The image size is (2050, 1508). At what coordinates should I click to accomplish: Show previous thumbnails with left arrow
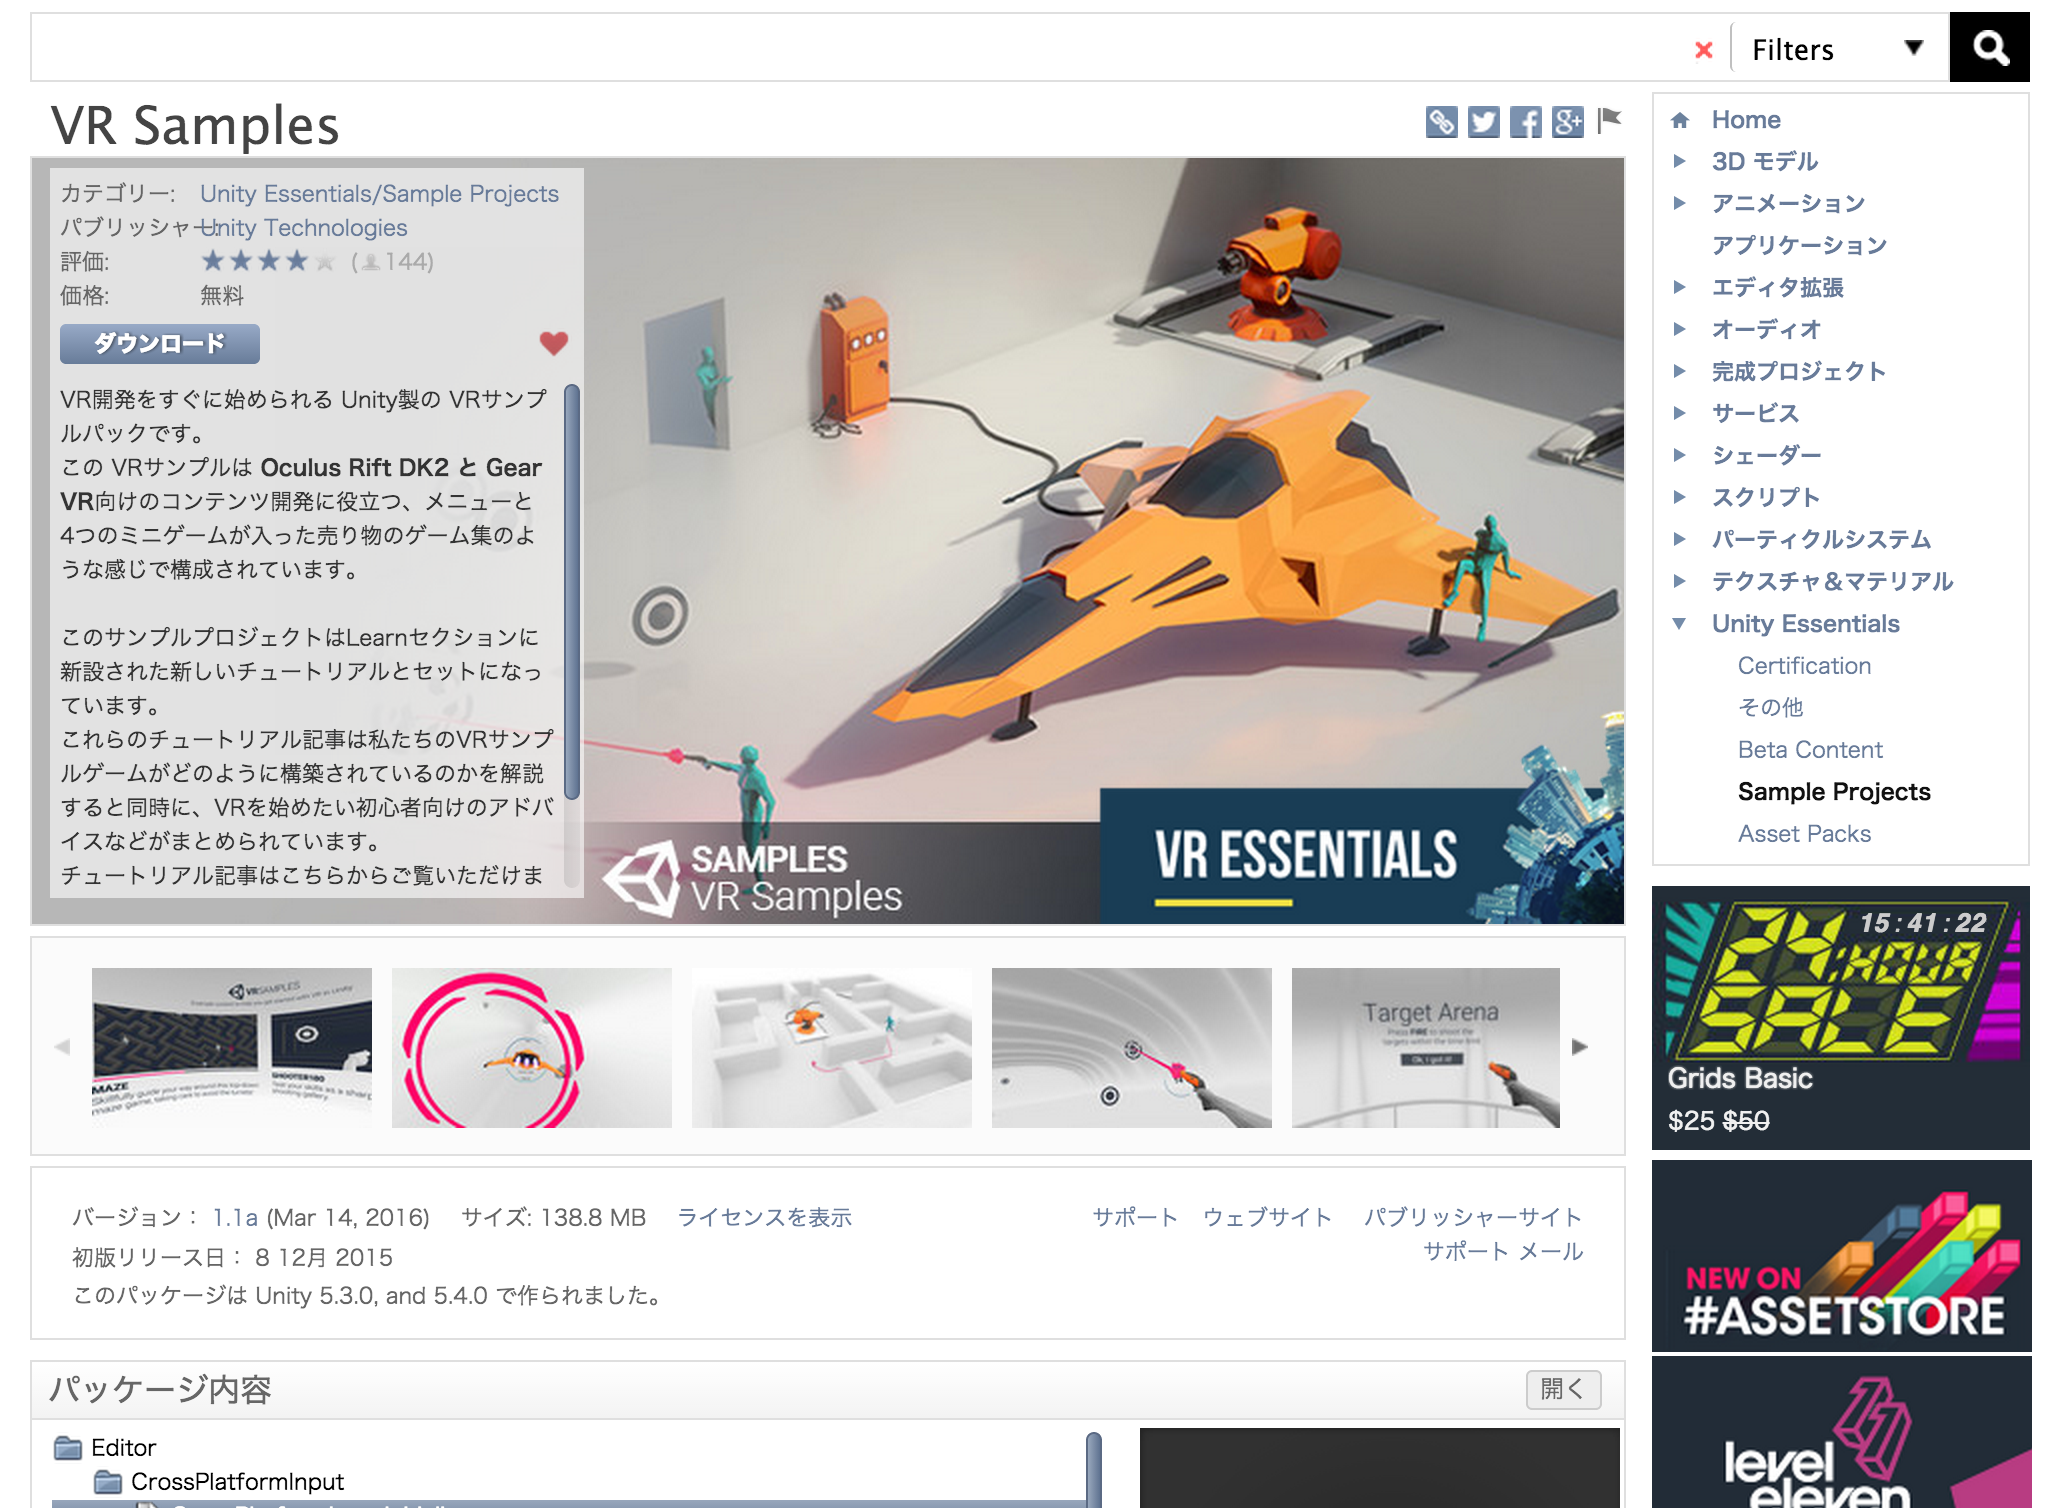pyautogui.click(x=62, y=1047)
